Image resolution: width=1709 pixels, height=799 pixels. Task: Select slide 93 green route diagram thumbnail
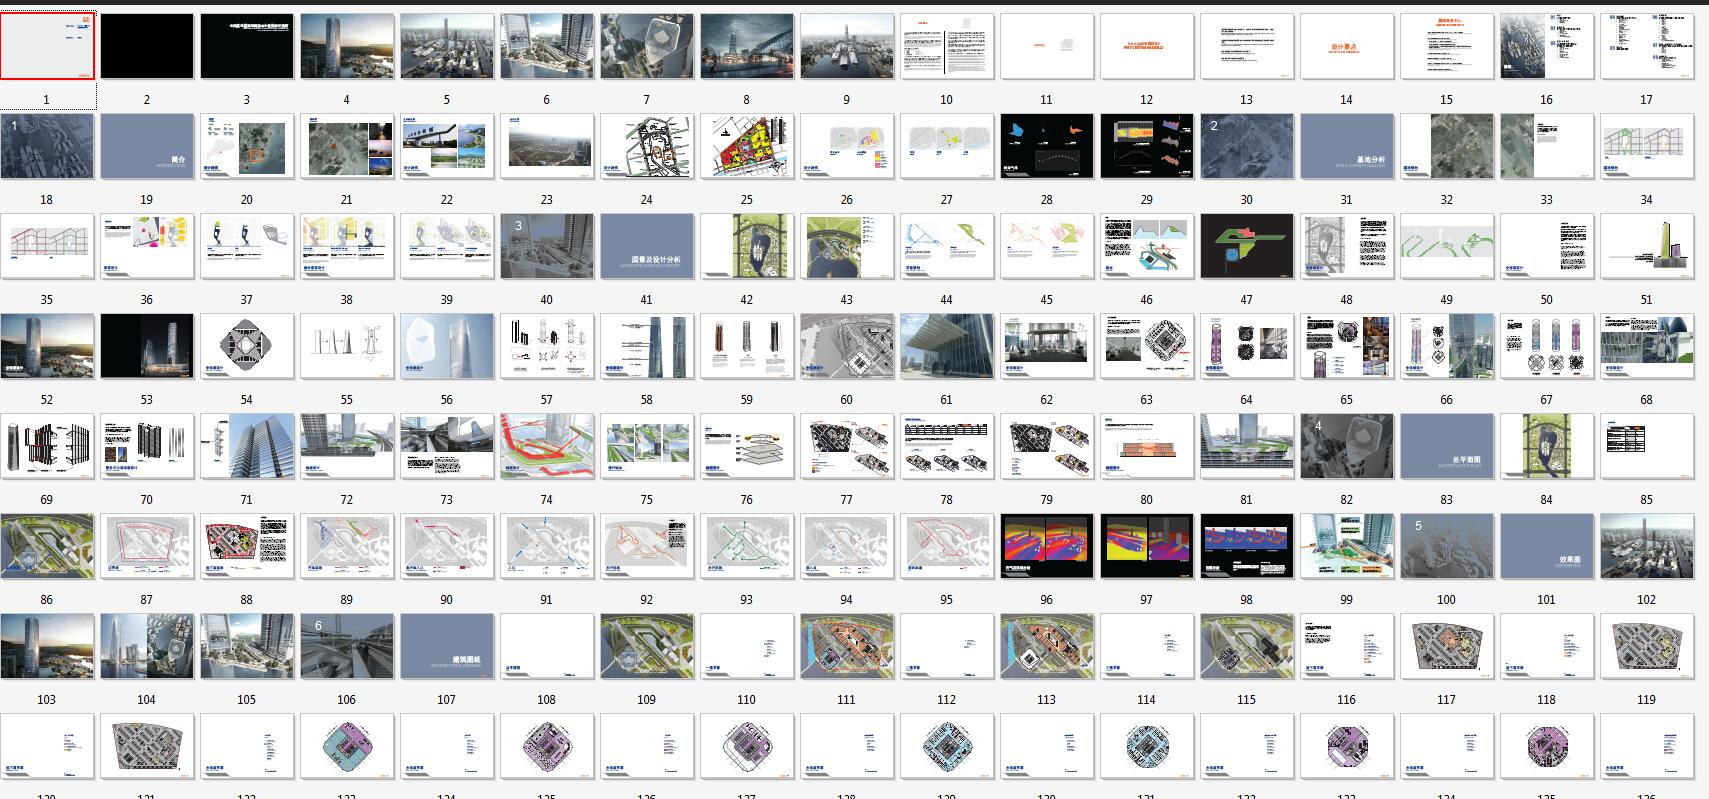pos(747,546)
